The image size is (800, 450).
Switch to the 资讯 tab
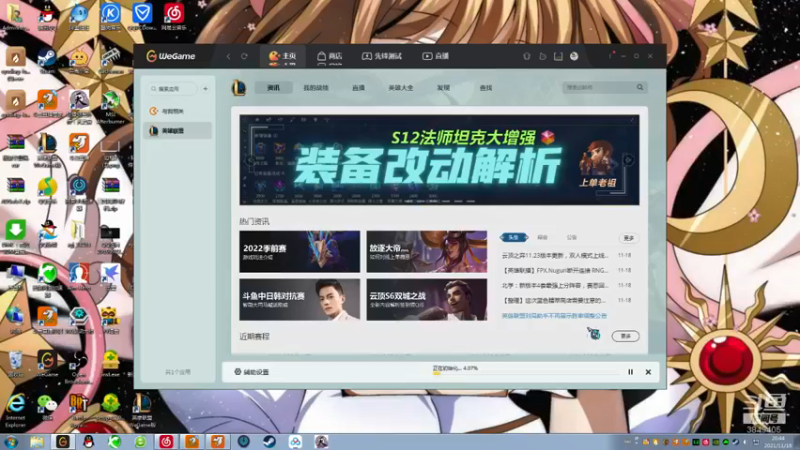[x=273, y=88]
